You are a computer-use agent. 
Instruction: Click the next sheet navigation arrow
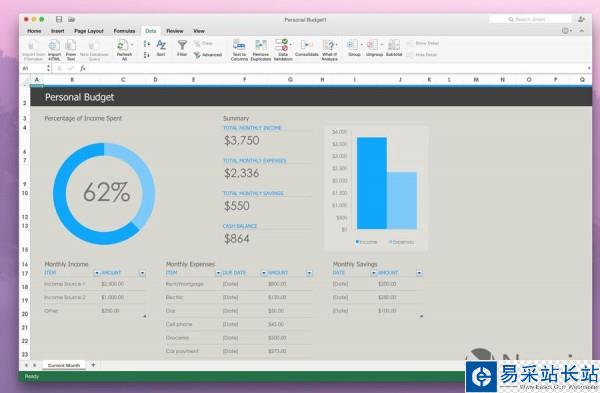pos(34,365)
